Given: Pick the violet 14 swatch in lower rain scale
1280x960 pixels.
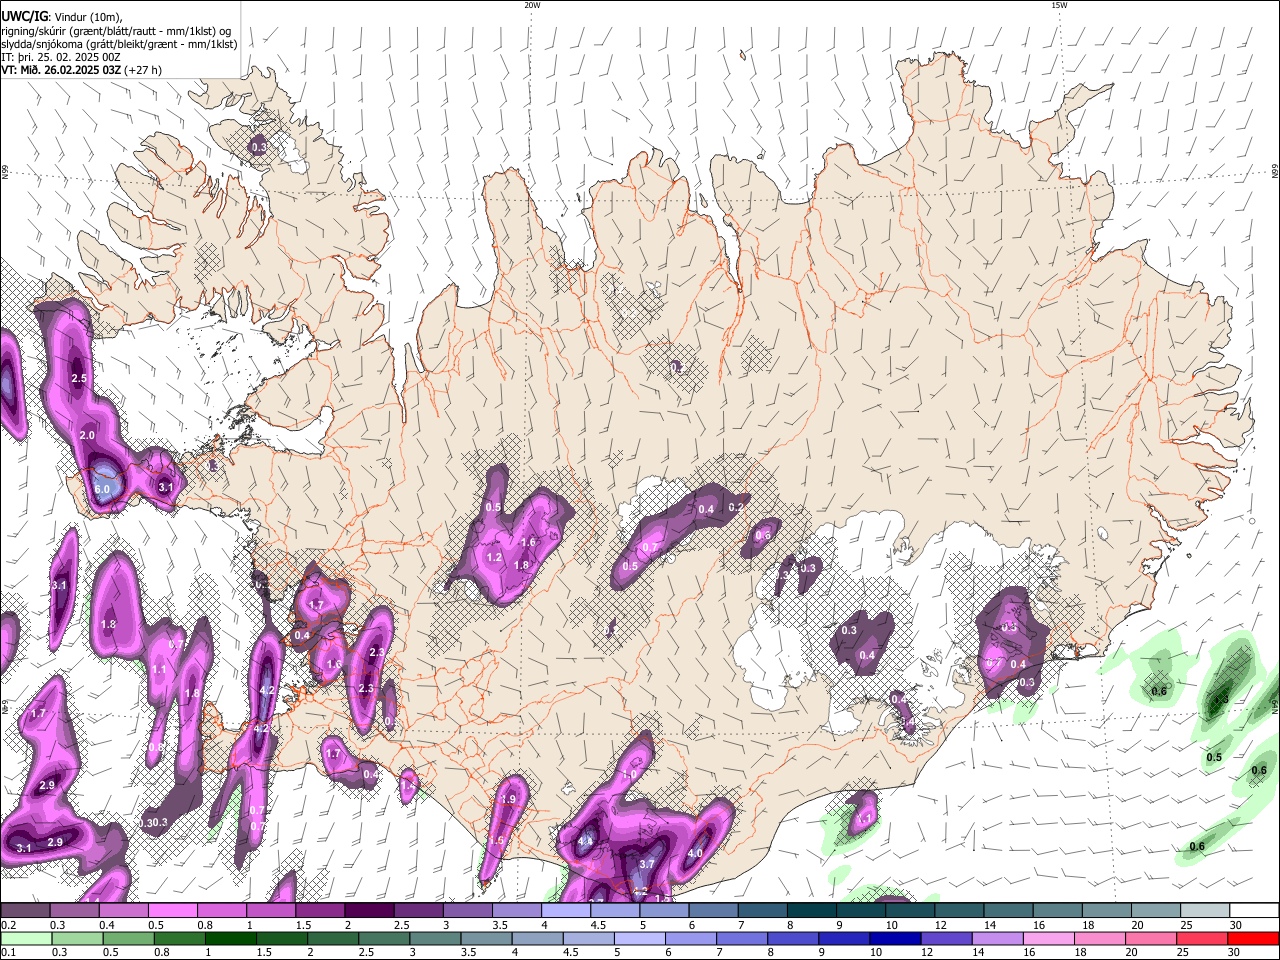Looking at the screenshot, I should (998, 939).
